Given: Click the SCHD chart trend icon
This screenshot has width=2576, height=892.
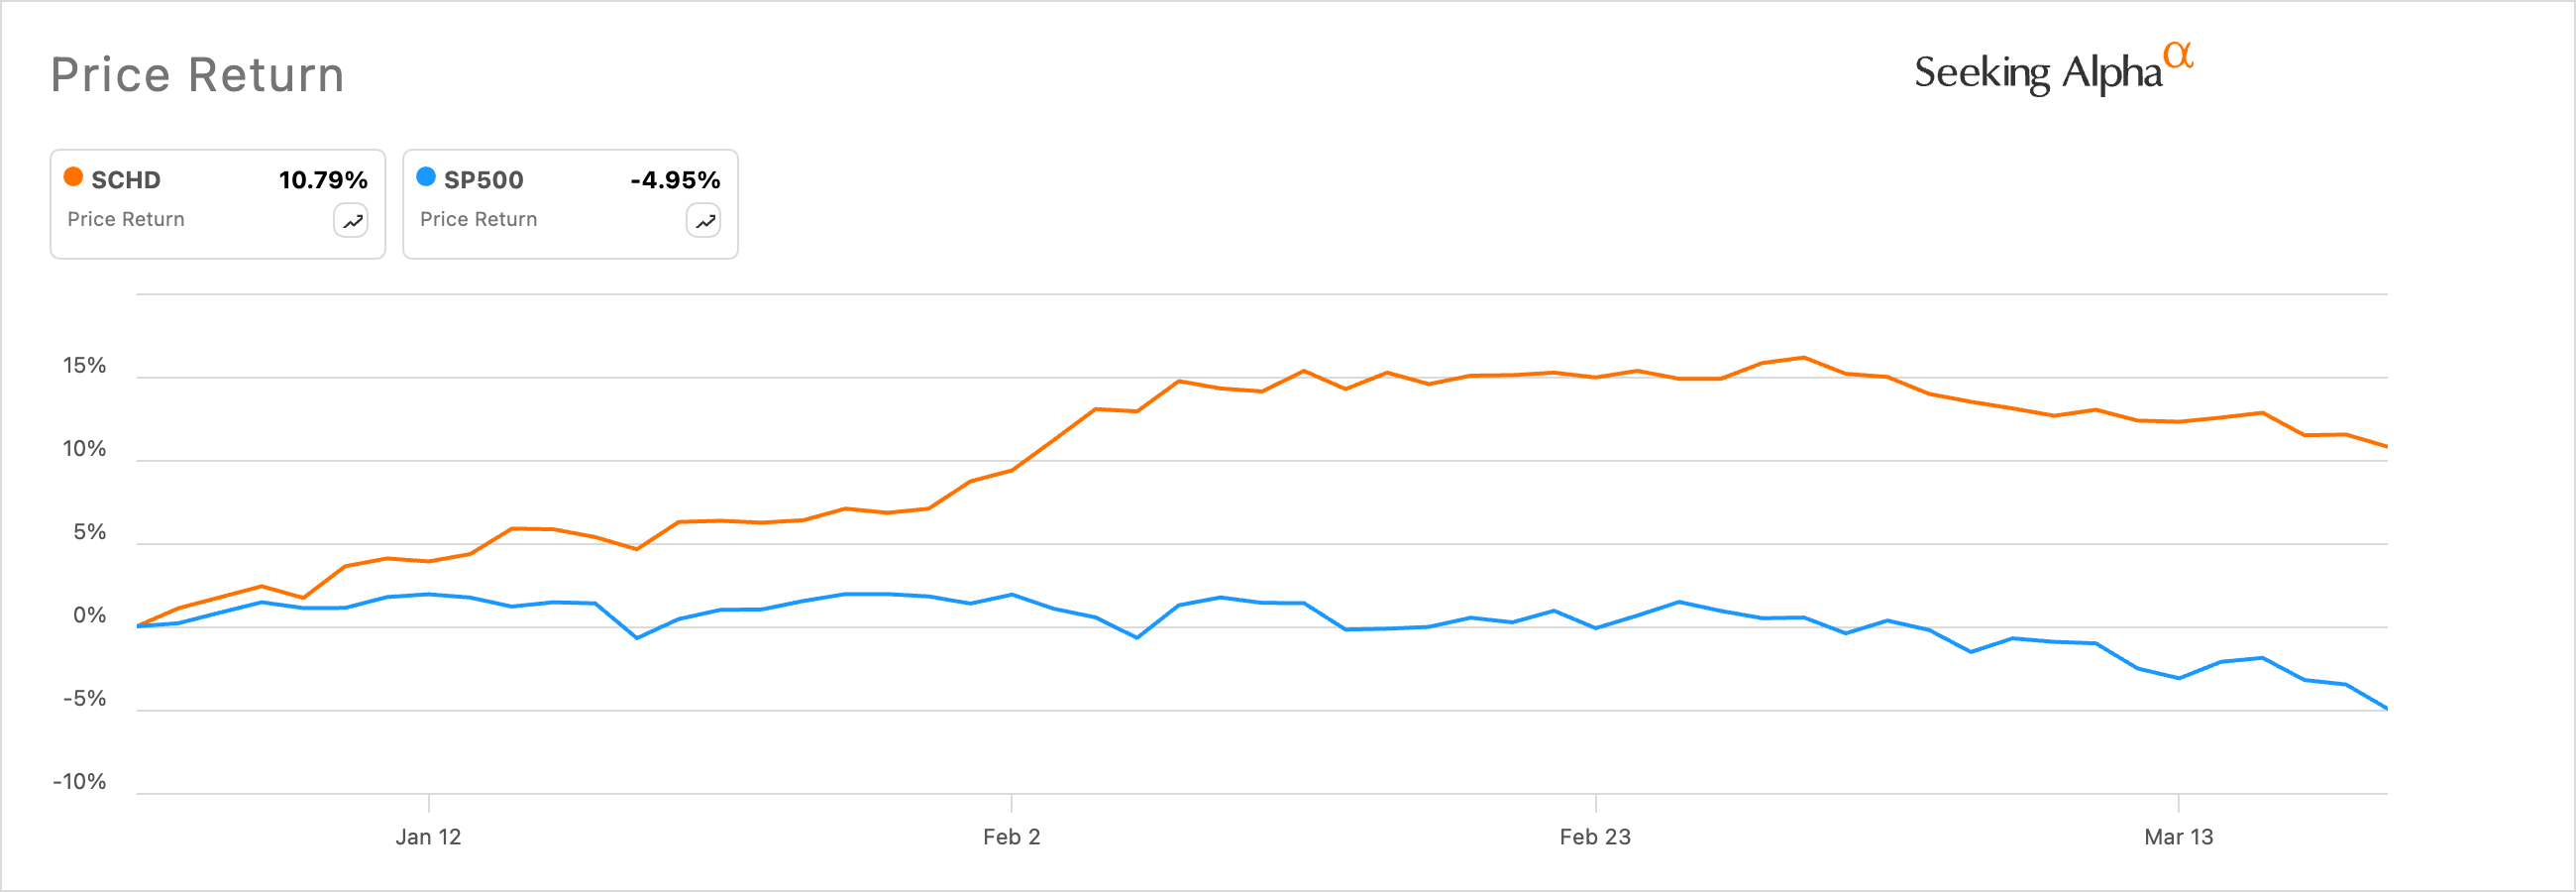Looking at the screenshot, I should [351, 221].
